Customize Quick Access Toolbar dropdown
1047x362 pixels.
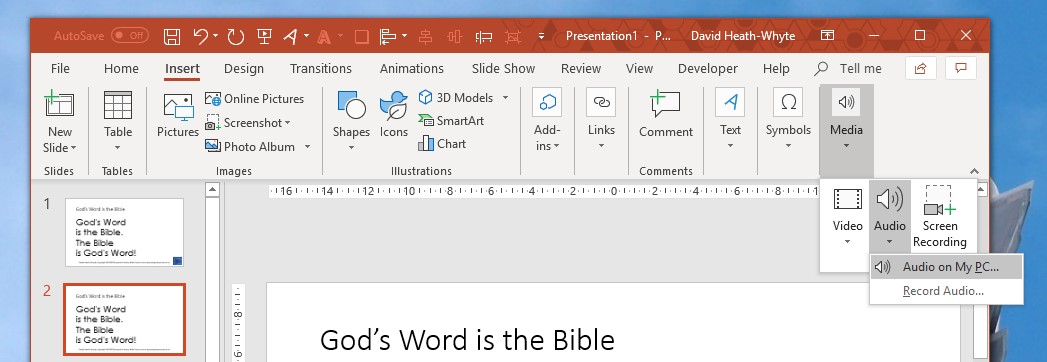542,36
